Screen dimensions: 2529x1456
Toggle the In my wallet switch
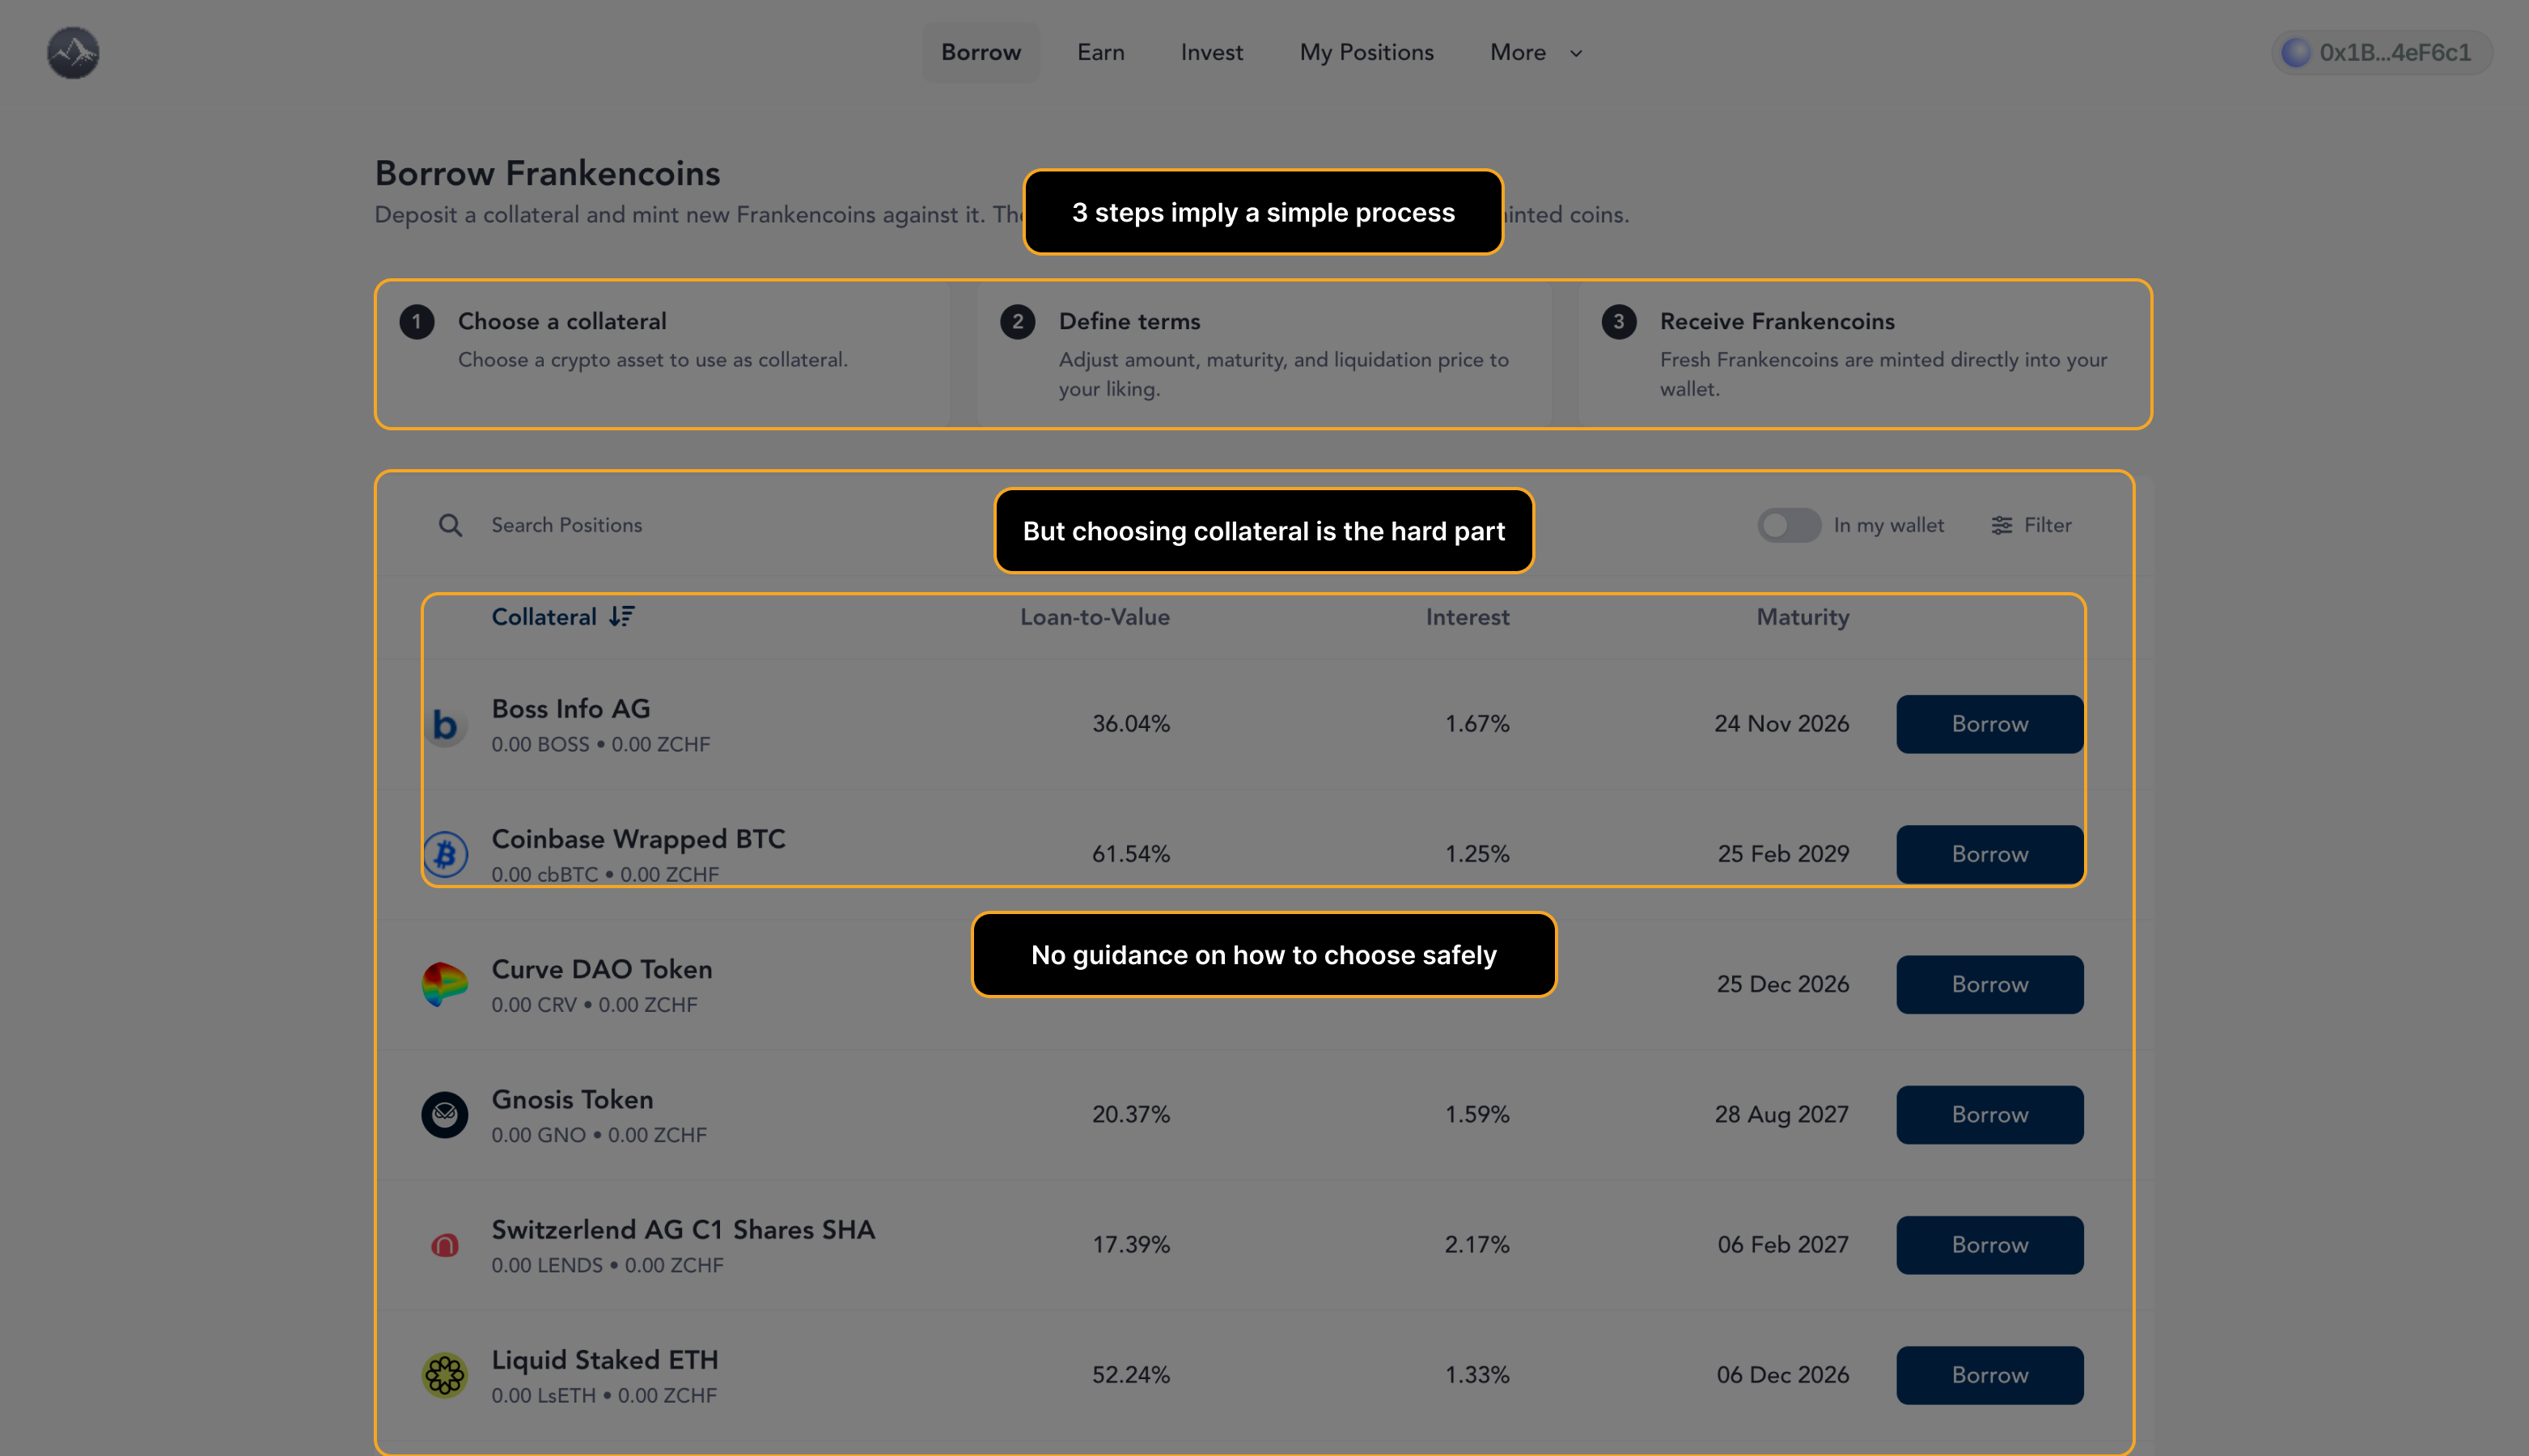(x=1788, y=525)
